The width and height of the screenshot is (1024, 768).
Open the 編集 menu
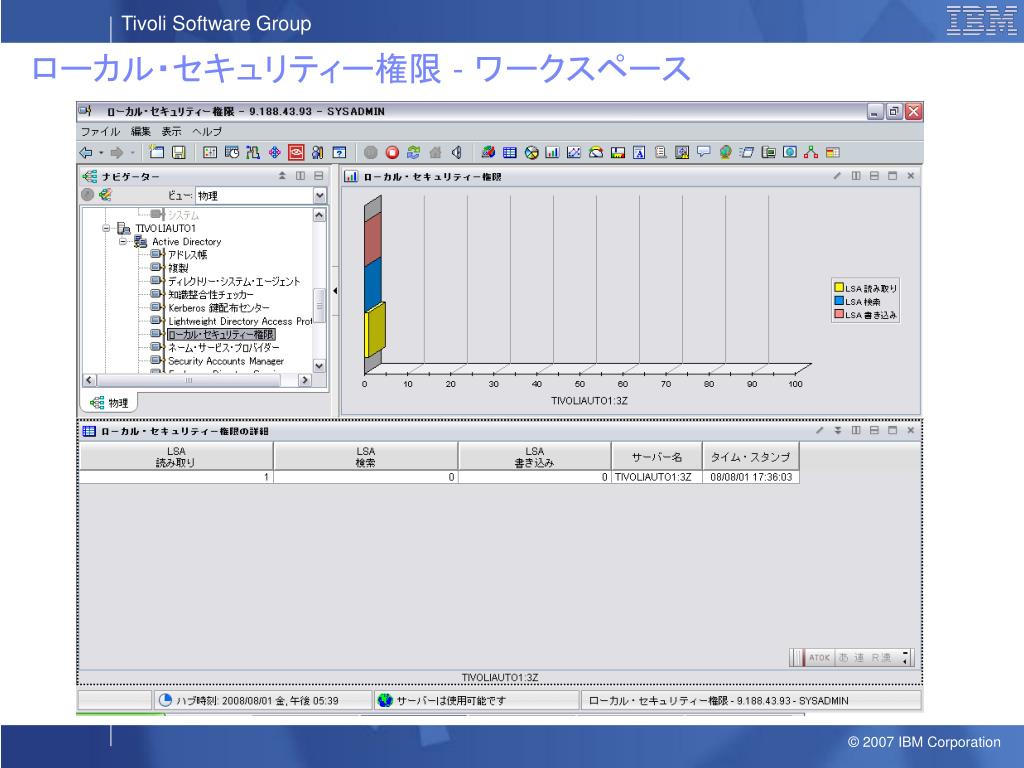140,131
